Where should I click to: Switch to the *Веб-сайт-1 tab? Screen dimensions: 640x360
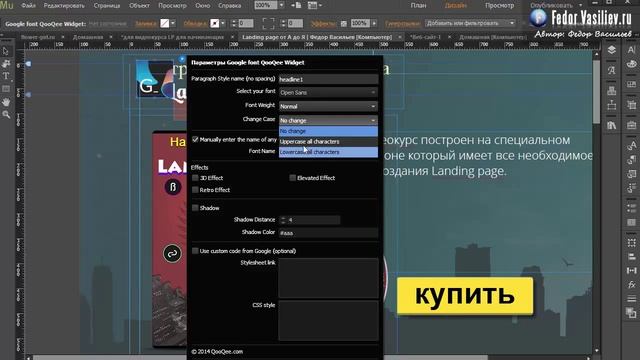[426, 37]
